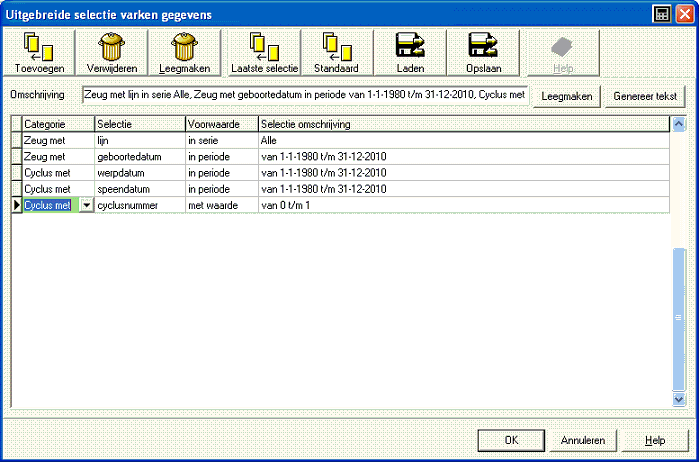Save selection with Opslaan icon
The width and height of the screenshot is (699, 462).
pyautogui.click(x=483, y=53)
